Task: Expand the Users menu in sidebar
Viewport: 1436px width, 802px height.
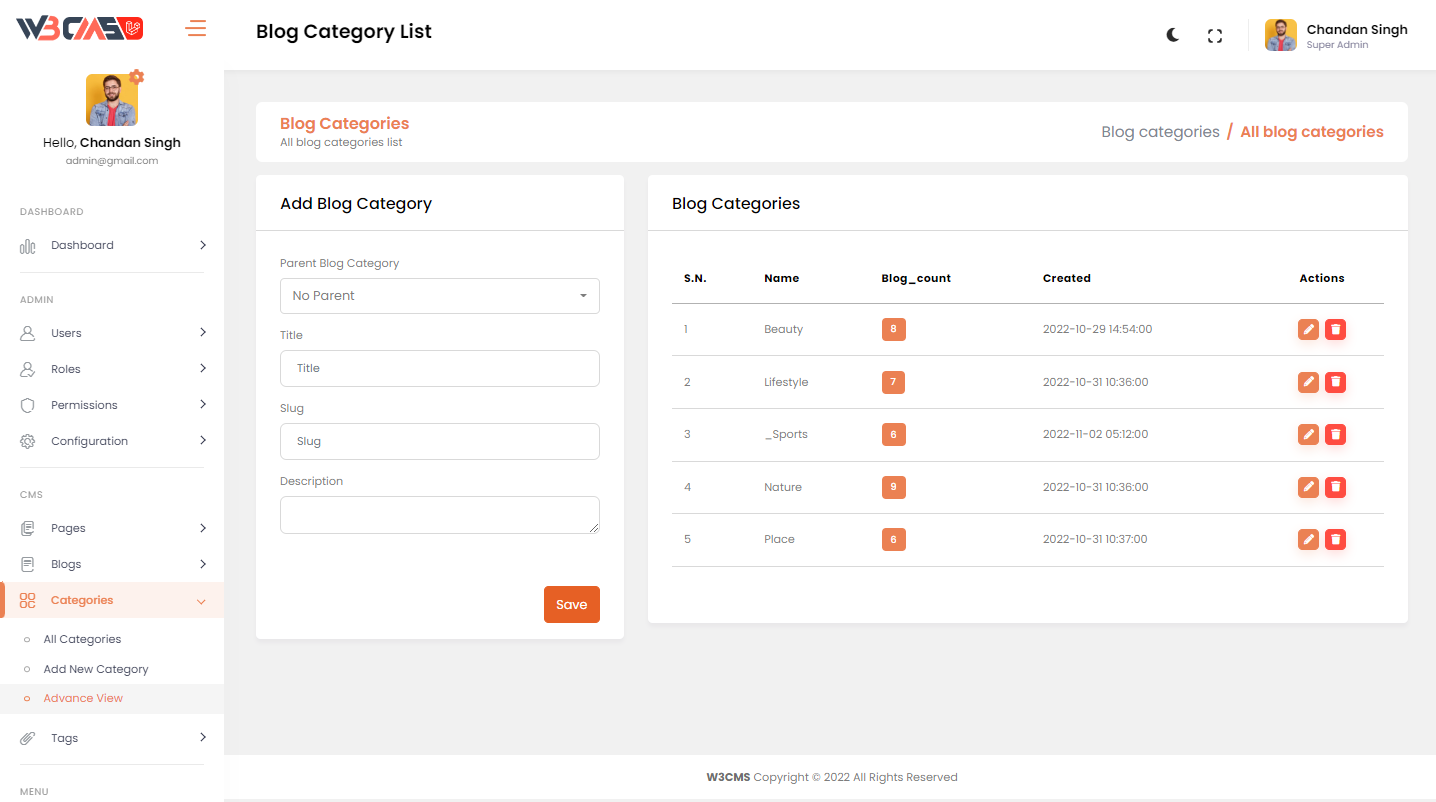Action: click(x=112, y=333)
